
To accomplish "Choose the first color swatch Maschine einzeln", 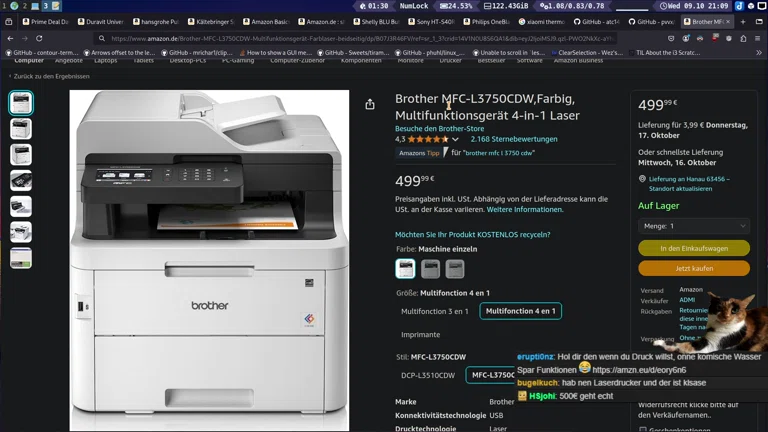I will (405, 268).
